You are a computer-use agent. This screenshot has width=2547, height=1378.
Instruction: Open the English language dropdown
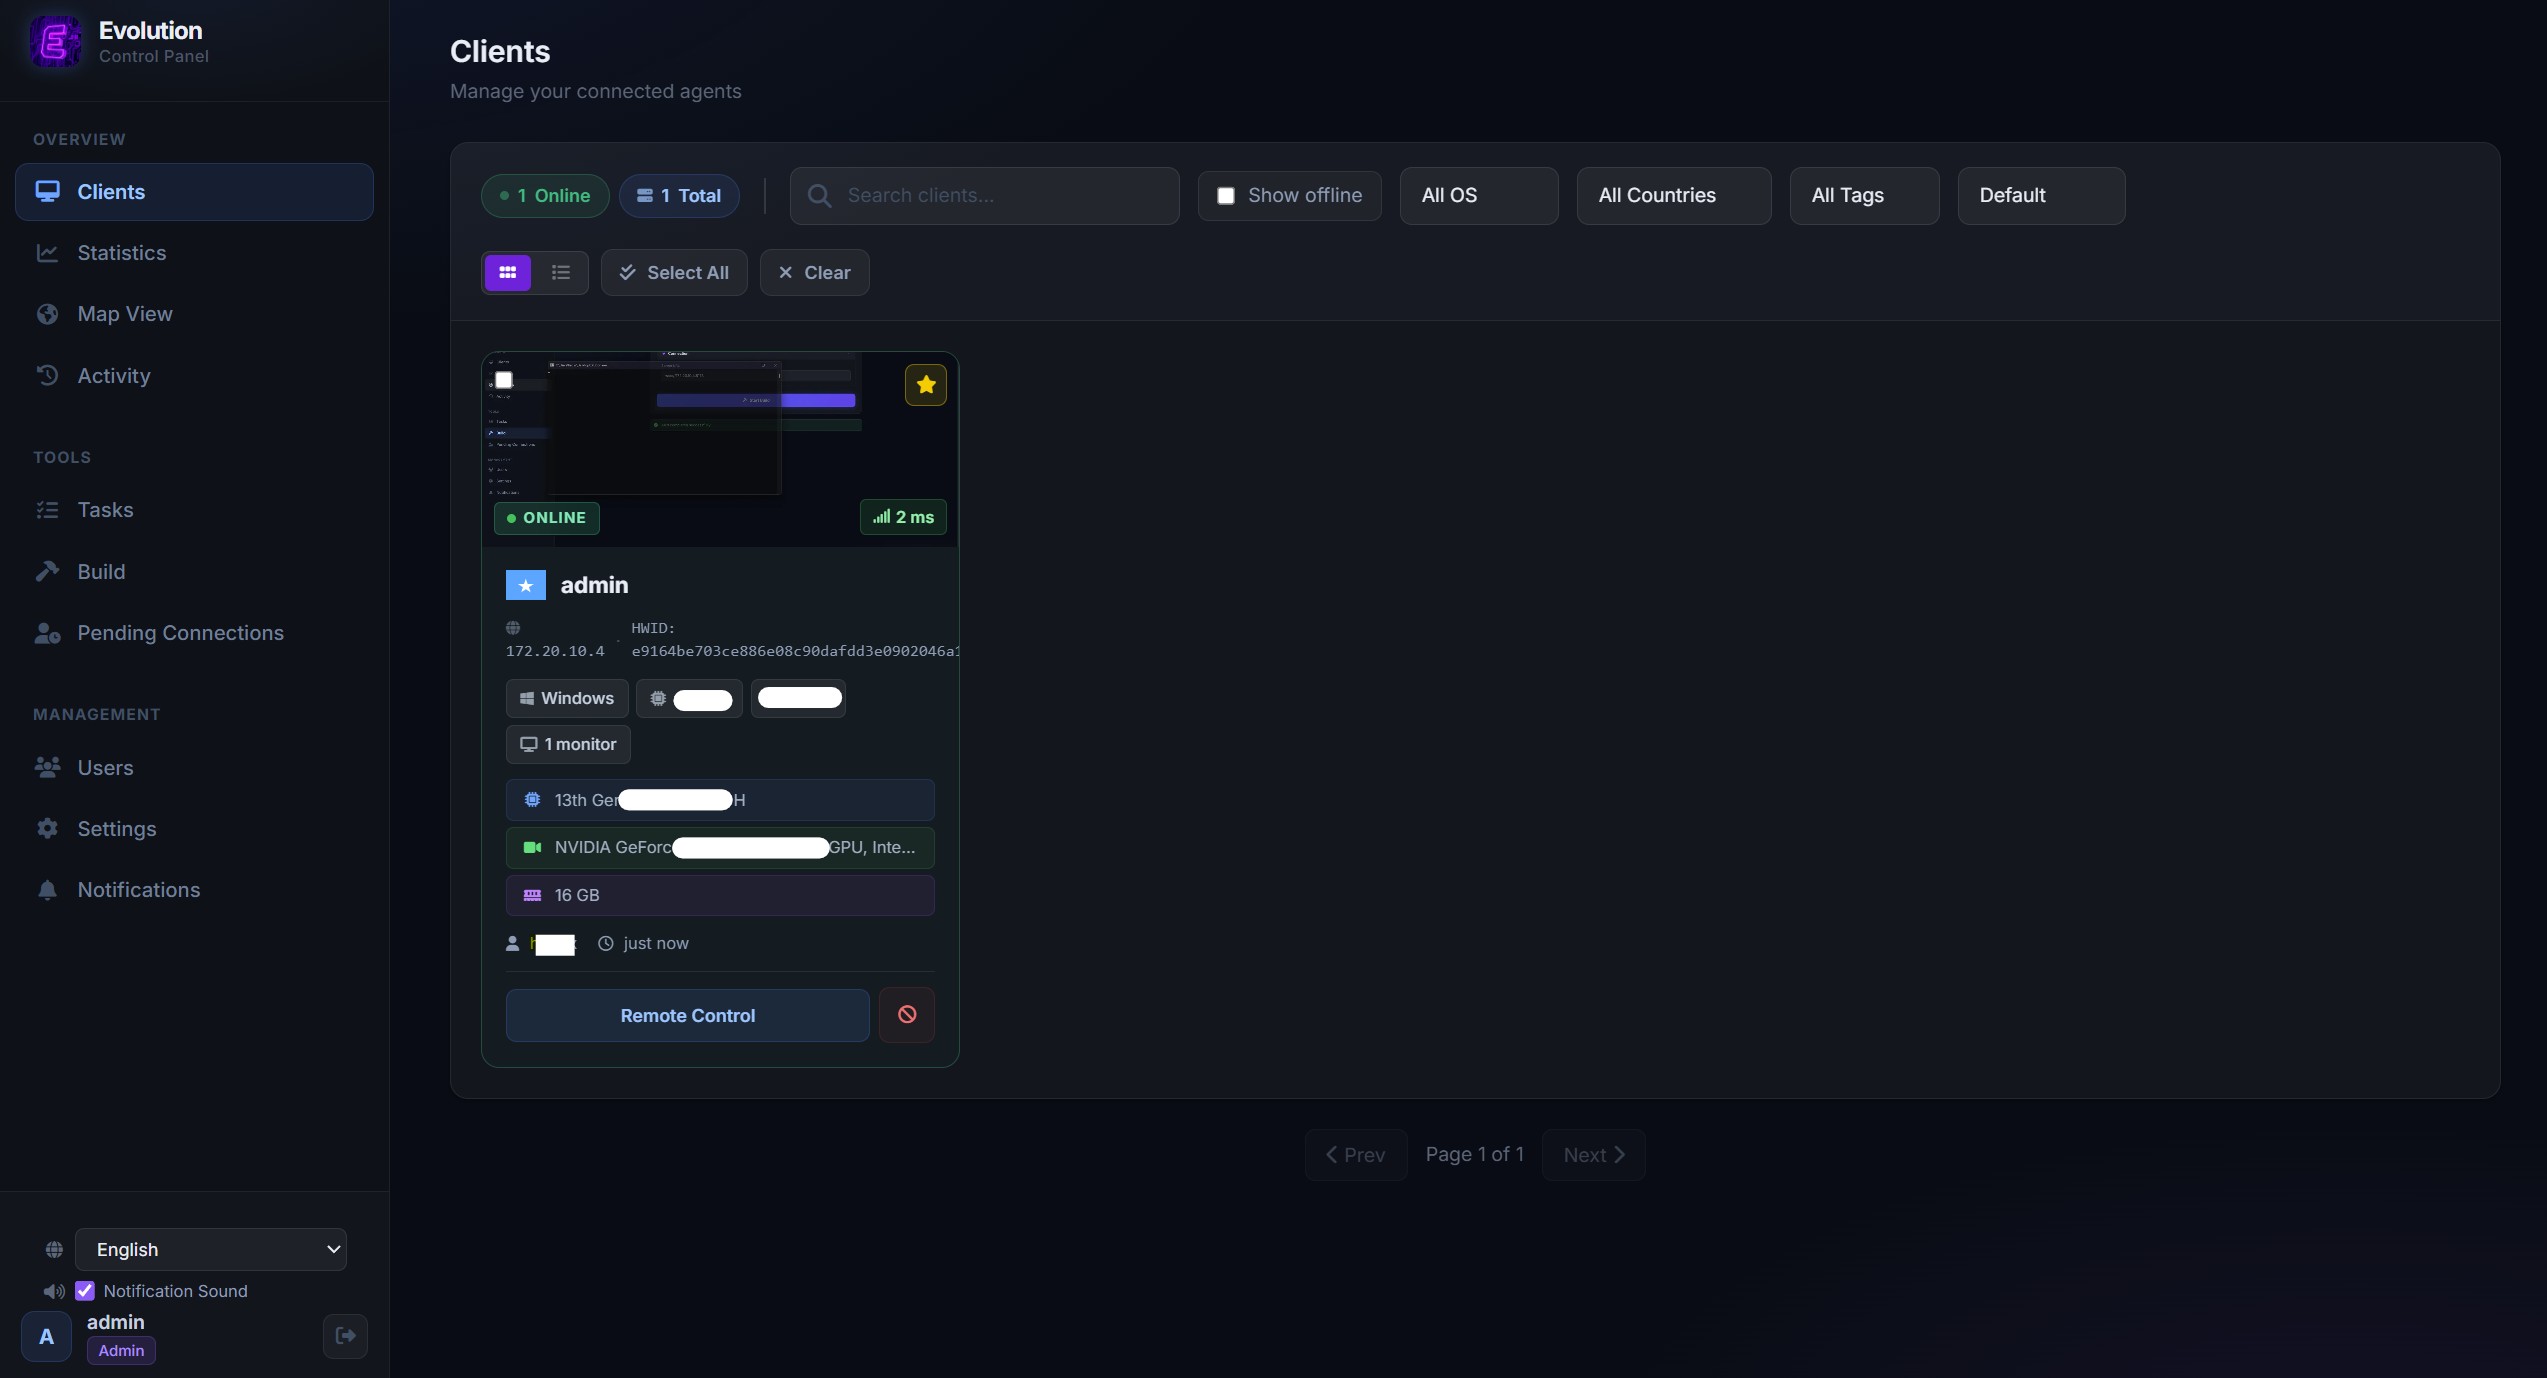pyautogui.click(x=211, y=1250)
